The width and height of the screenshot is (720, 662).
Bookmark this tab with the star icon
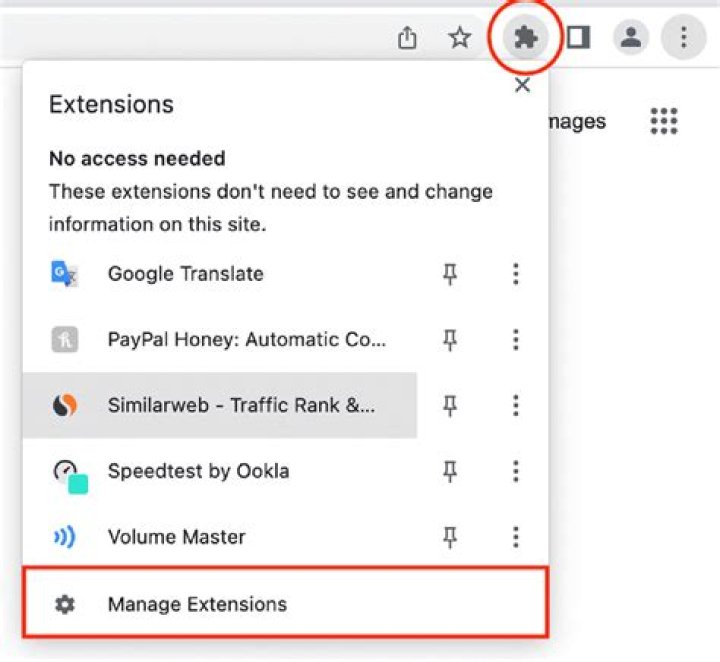pos(460,37)
